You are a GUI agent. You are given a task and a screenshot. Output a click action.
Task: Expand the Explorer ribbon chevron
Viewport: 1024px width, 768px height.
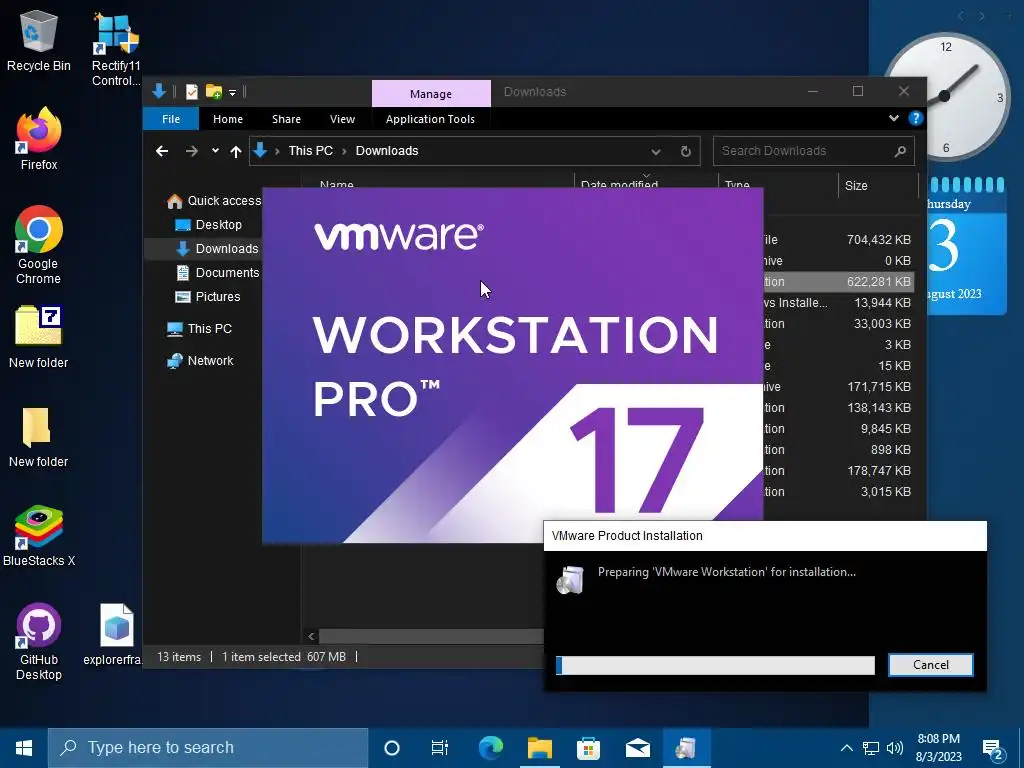[893, 118]
